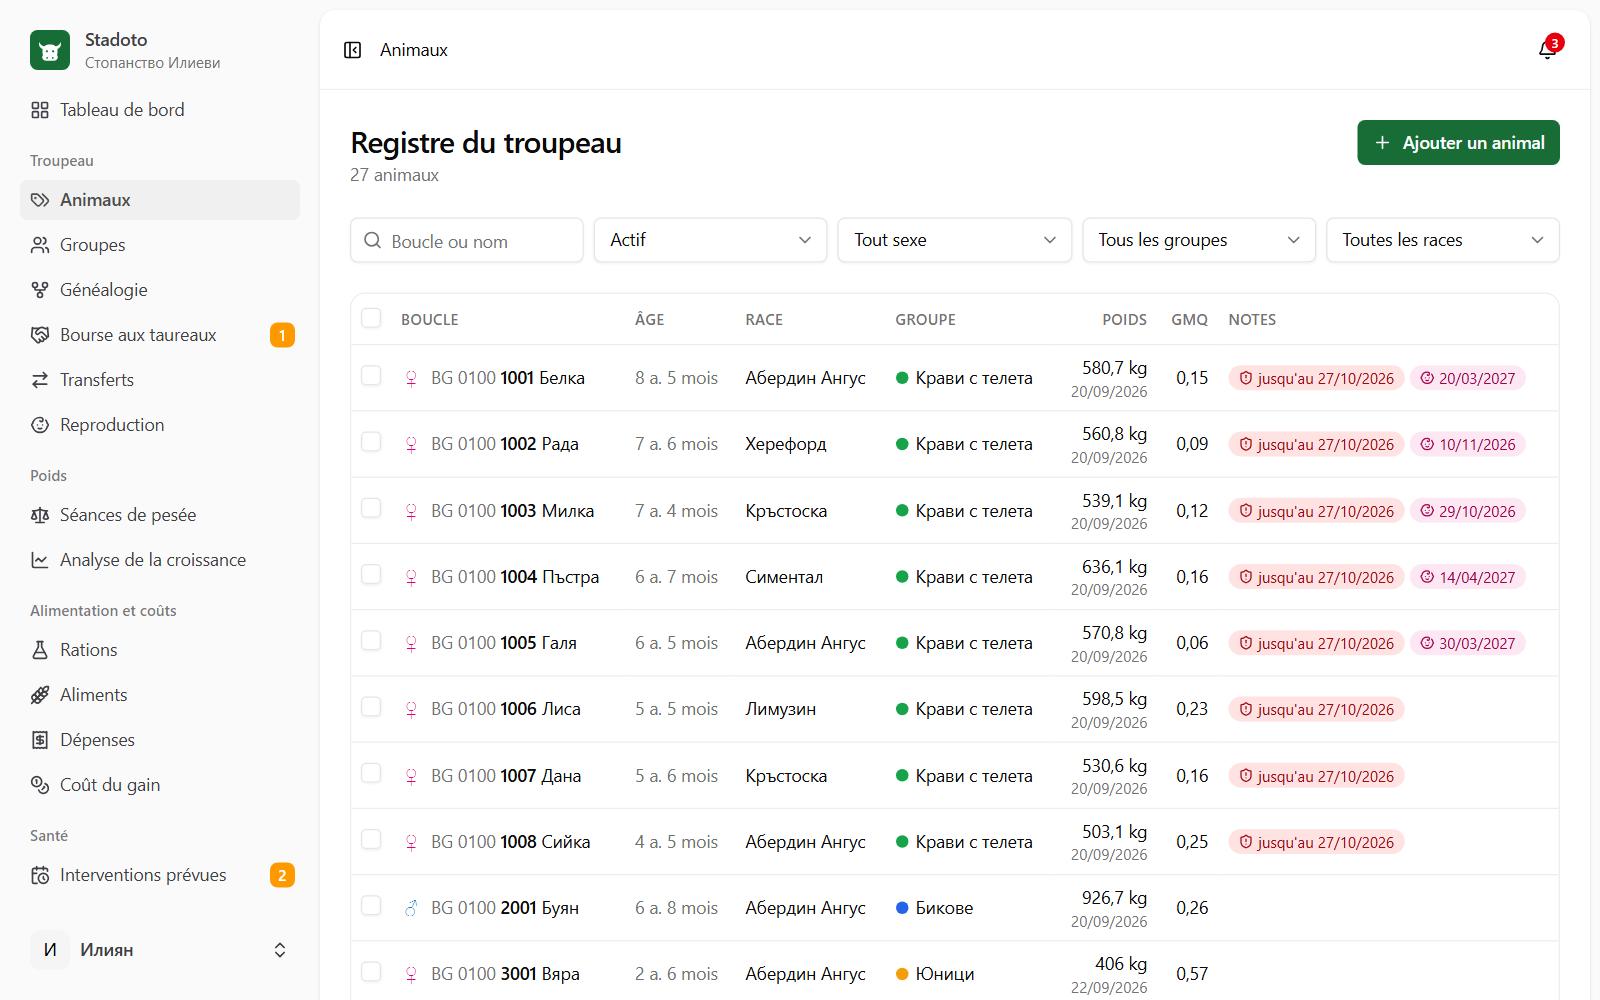The height and width of the screenshot is (1000, 1600).
Task: Click the jusqu'au 27/10/2026 badge for Лиса
Action: pyautogui.click(x=1316, y=709)
